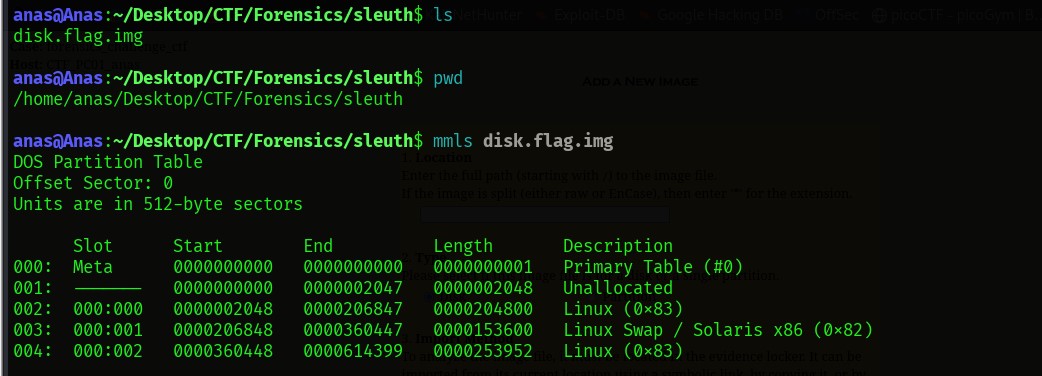
Task: Click the 'Meta' slot in row 000
Action: pyautogui.click(x=93, y=267)
